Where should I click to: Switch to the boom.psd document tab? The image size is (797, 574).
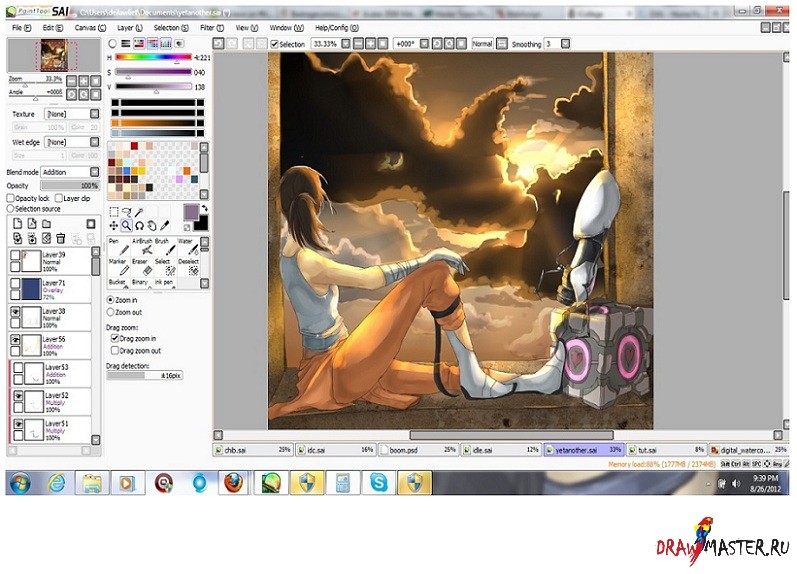[418, 450]
